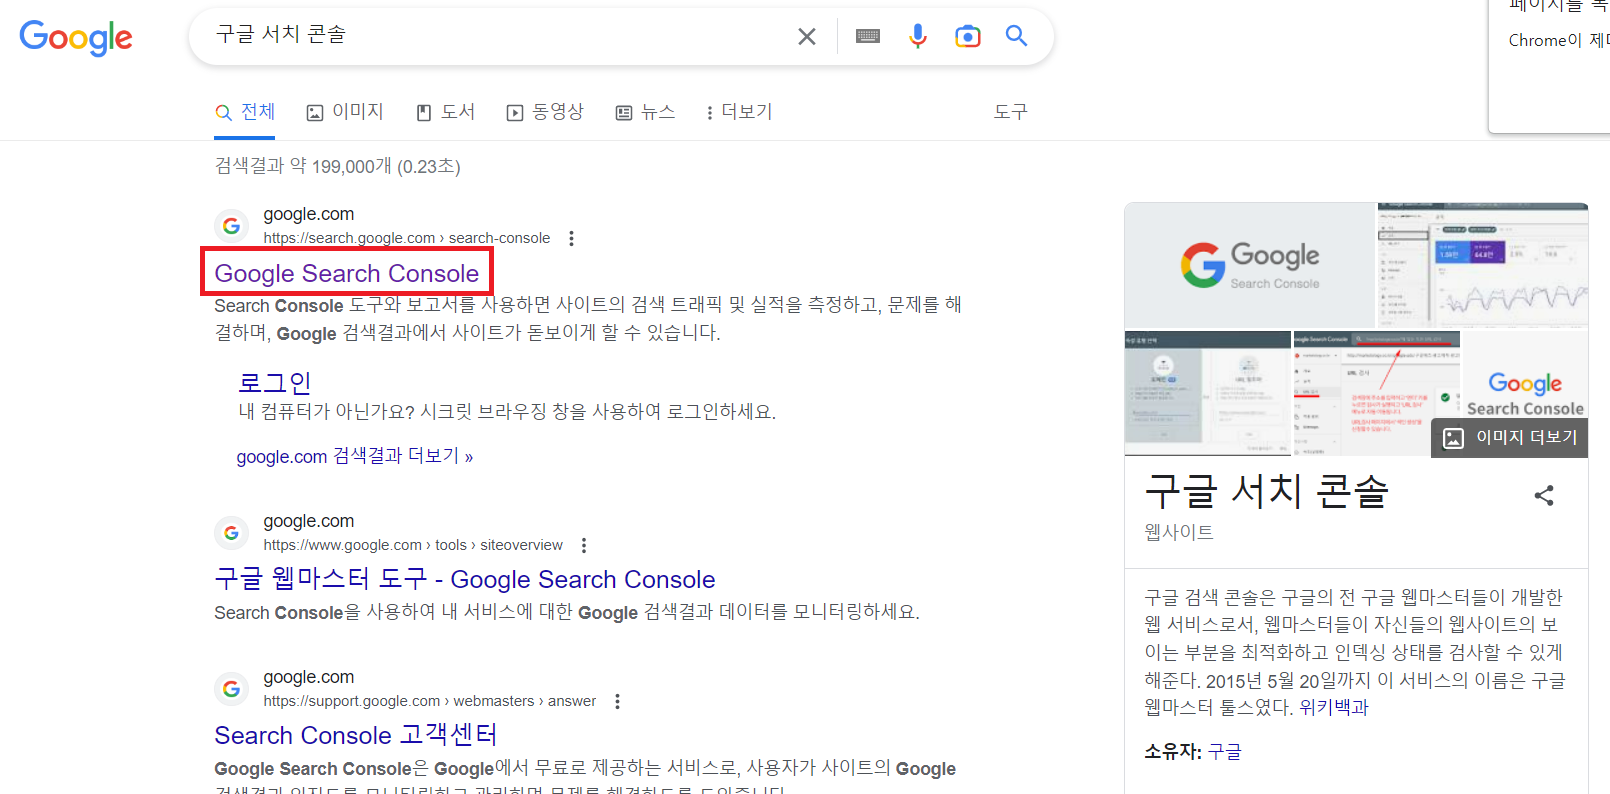Screen dimensions: 1610x794
Task: Select the 전체 search tab
Action: [x=245, y=112]
